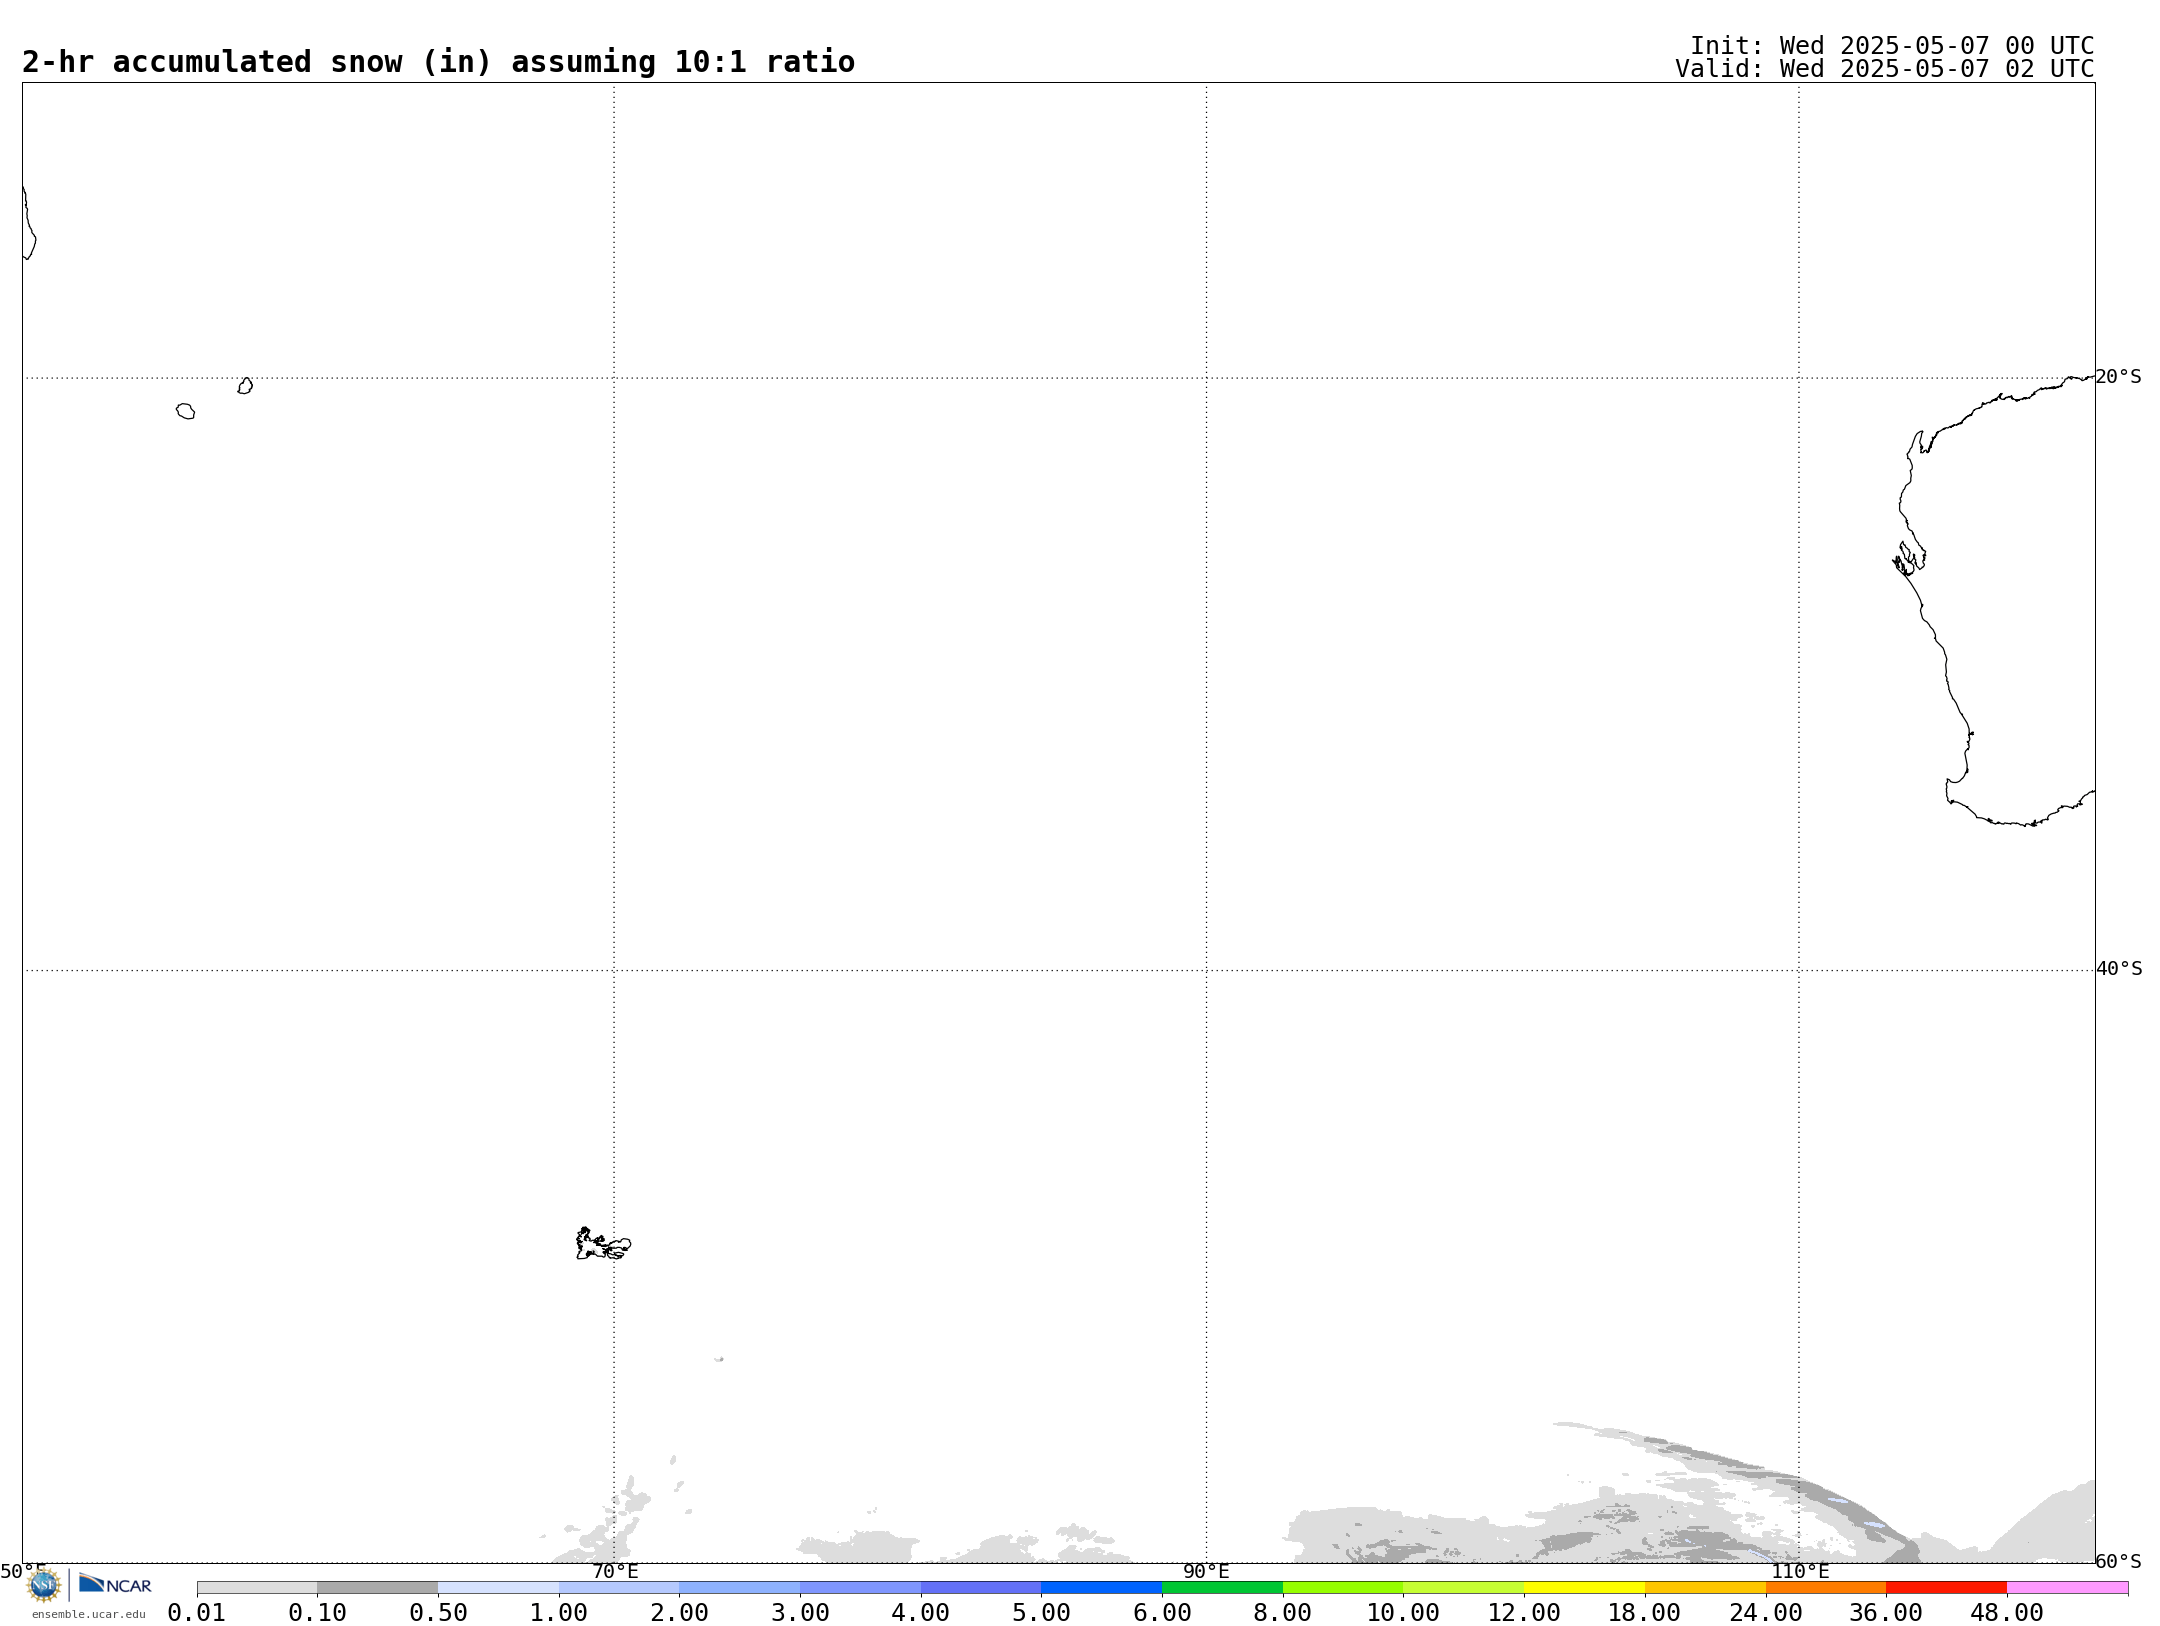Click the 90°E longitude label

1206,1571
